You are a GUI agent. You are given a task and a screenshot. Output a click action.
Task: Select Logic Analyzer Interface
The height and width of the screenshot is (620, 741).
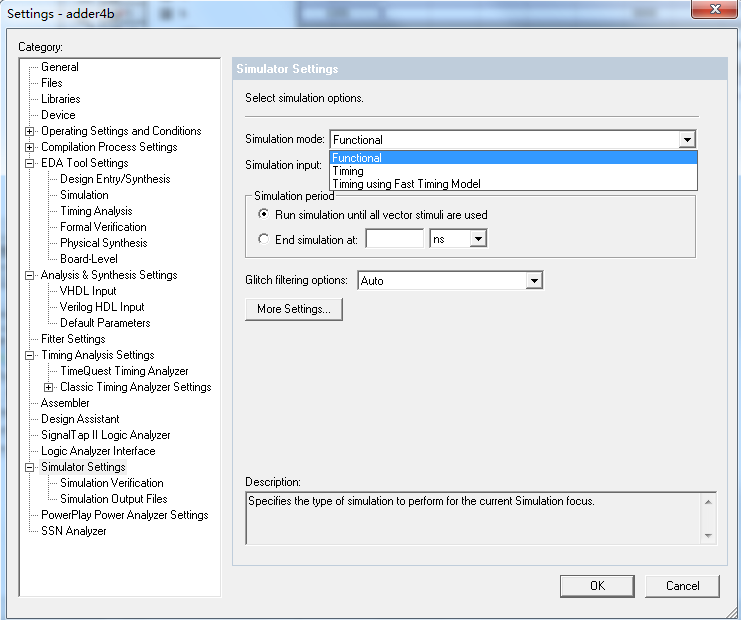point(98,451)
